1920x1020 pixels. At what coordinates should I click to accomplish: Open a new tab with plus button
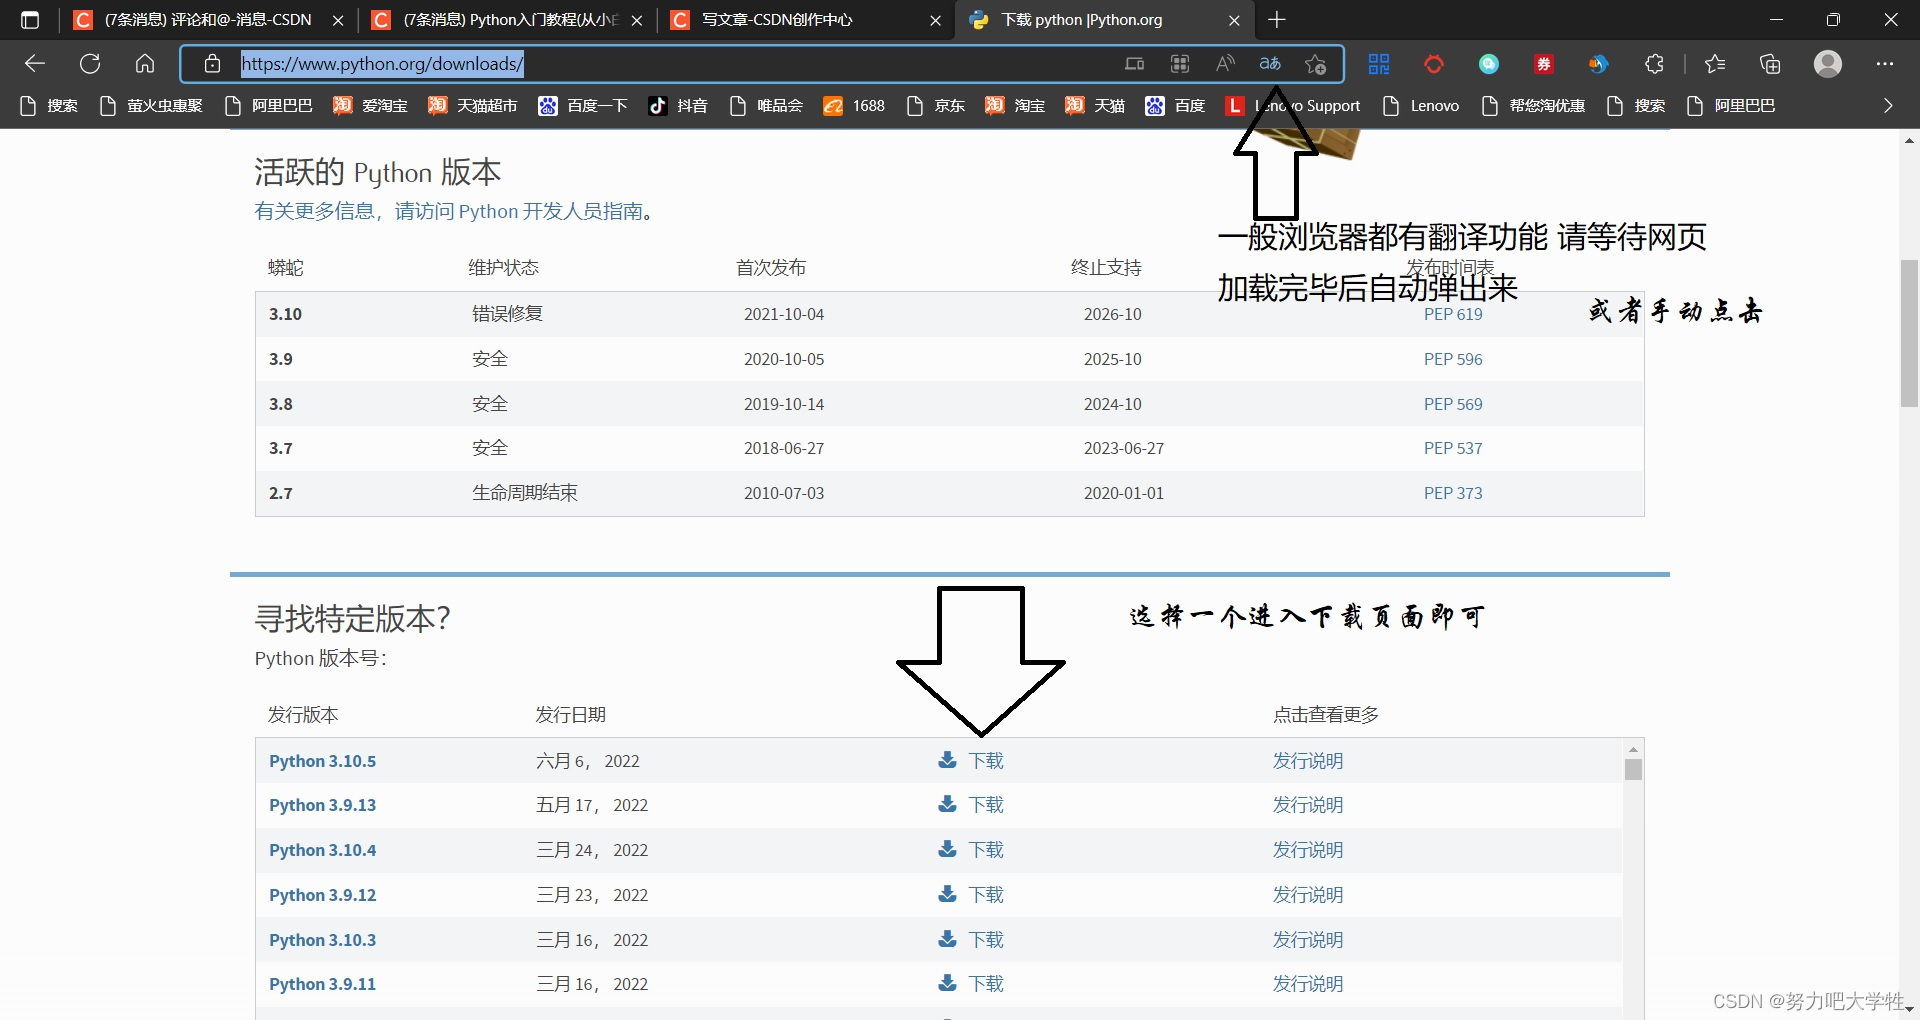[x=1277, y=20]
